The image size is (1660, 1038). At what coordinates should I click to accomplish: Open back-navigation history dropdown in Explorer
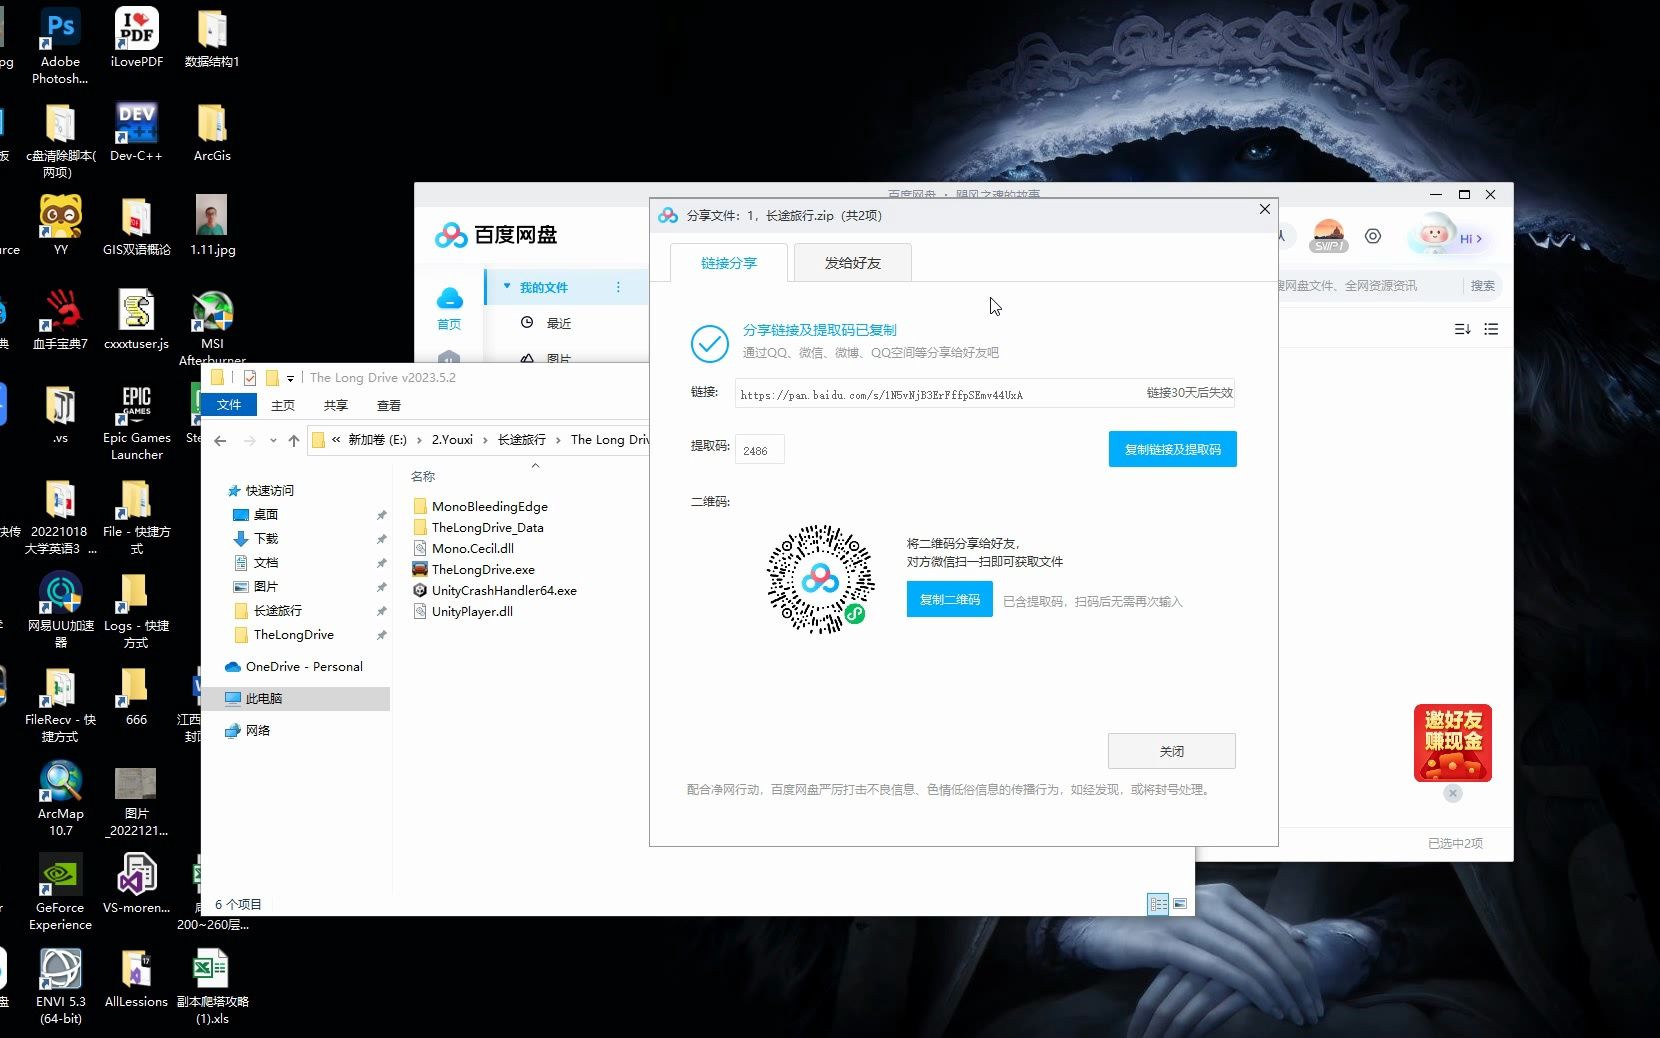click(272, 440)
